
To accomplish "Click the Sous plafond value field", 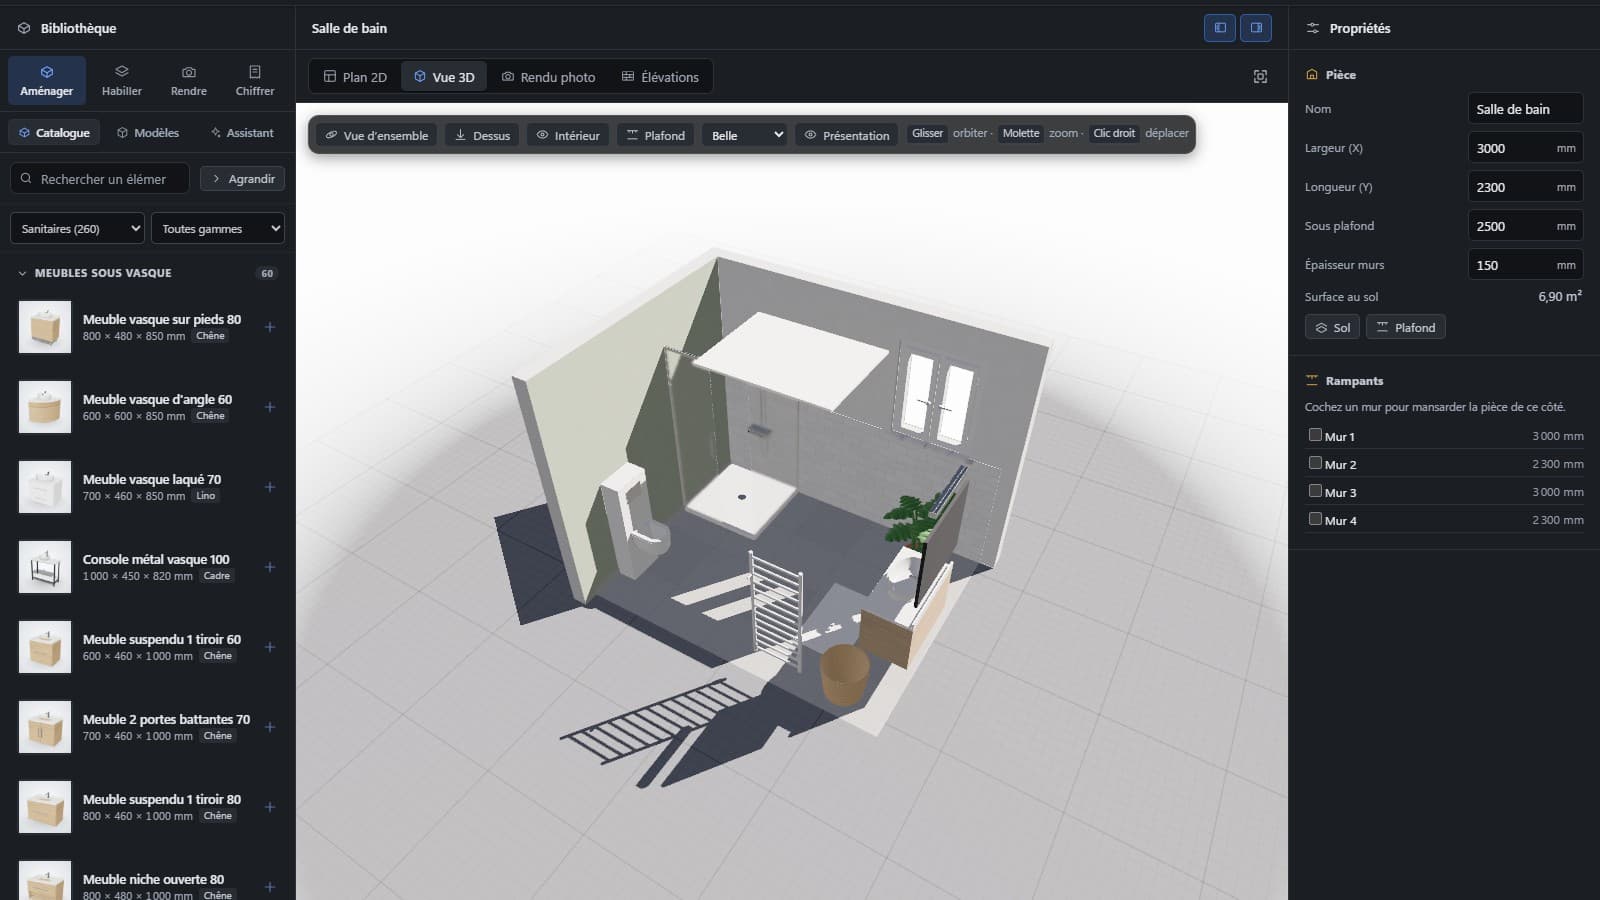I will (x=1525, y=226).
